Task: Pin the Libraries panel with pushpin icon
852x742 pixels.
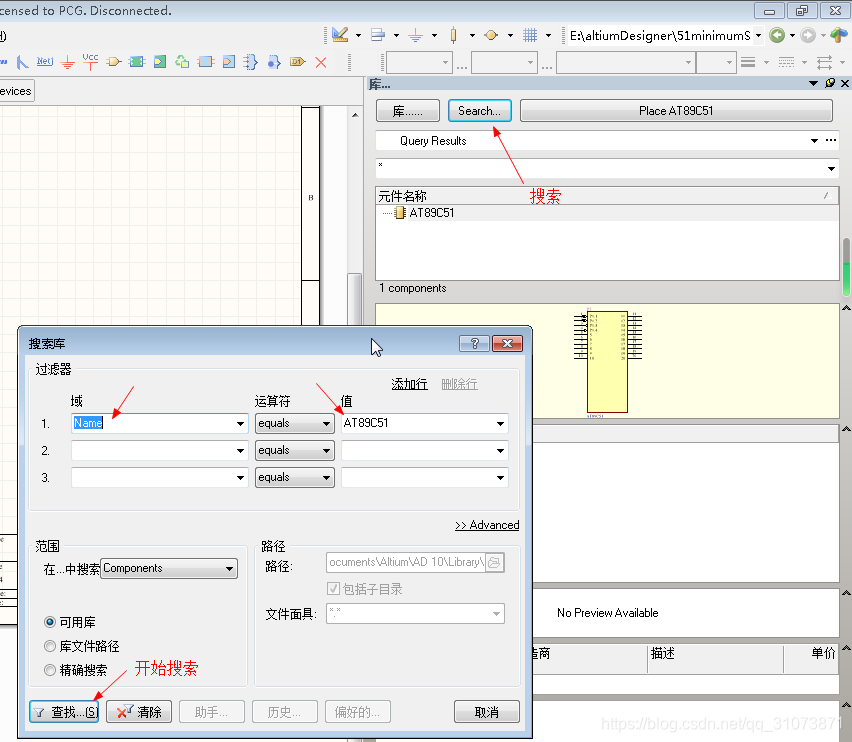Action: tap(828, 83)
